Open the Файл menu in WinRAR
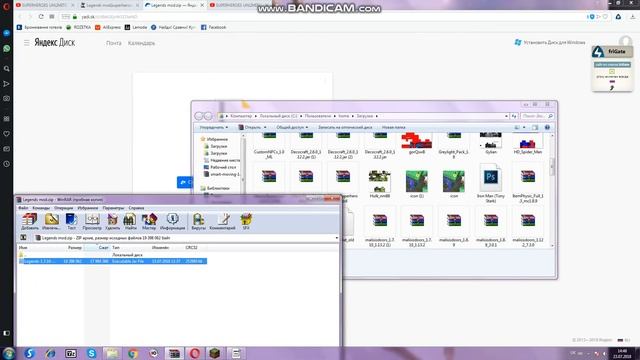The image size is (640, 360). pyautogui.click(x=23, y=208)
